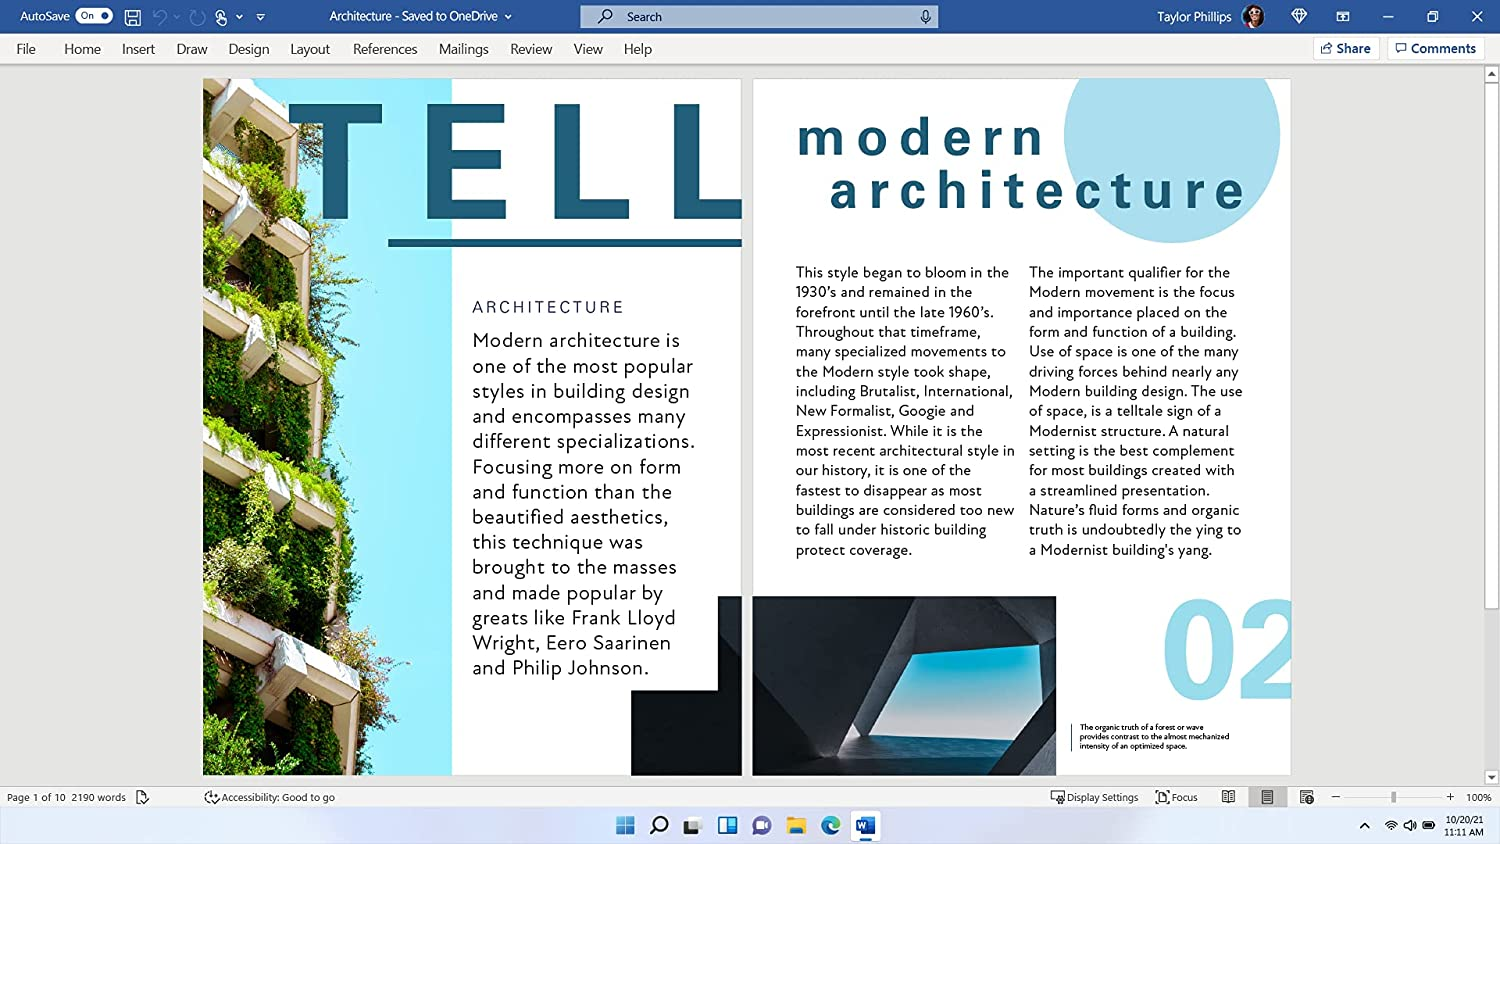This screenshot has width=1500, height=1002.
Task: Click the zoom in plus icon
Action: 1450,797
